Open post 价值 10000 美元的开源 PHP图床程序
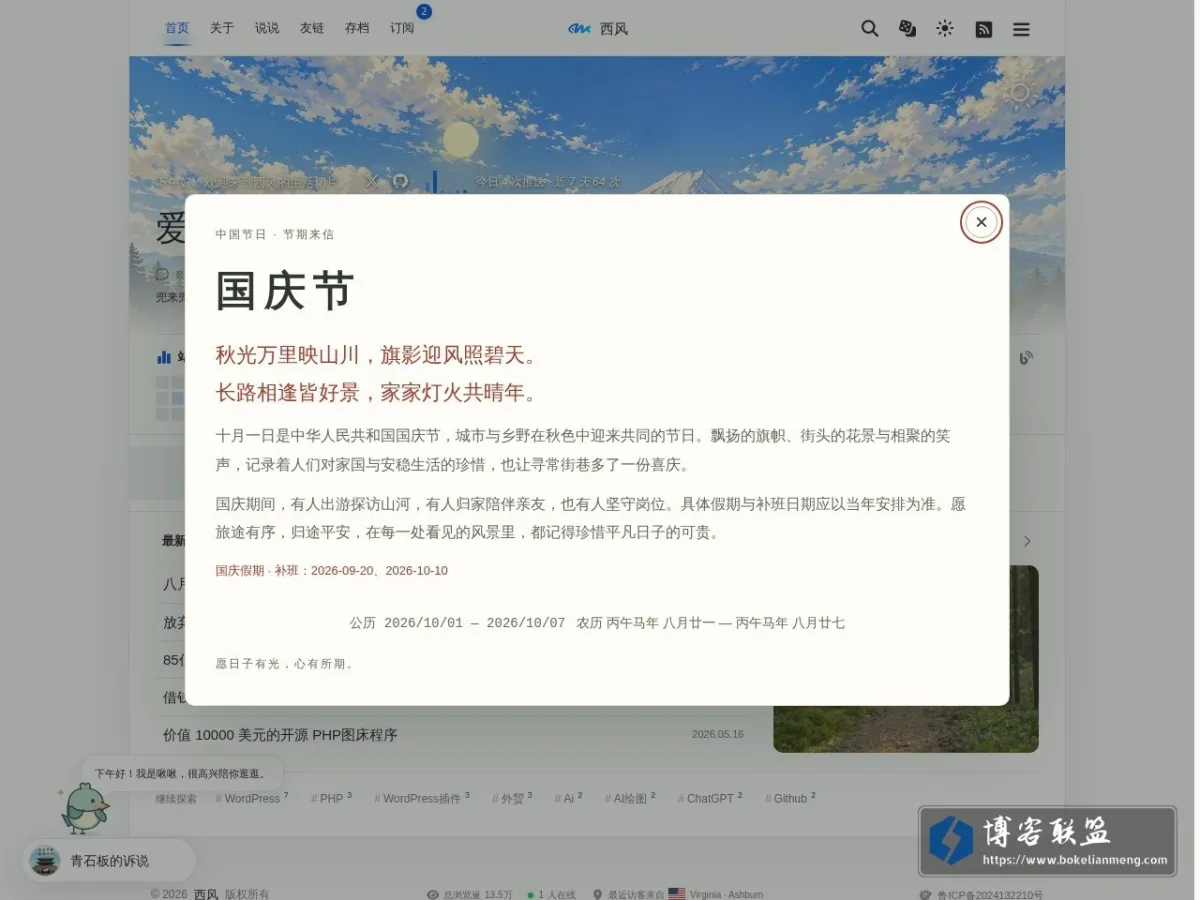1200x900 pixels. (x=280, y=734)
